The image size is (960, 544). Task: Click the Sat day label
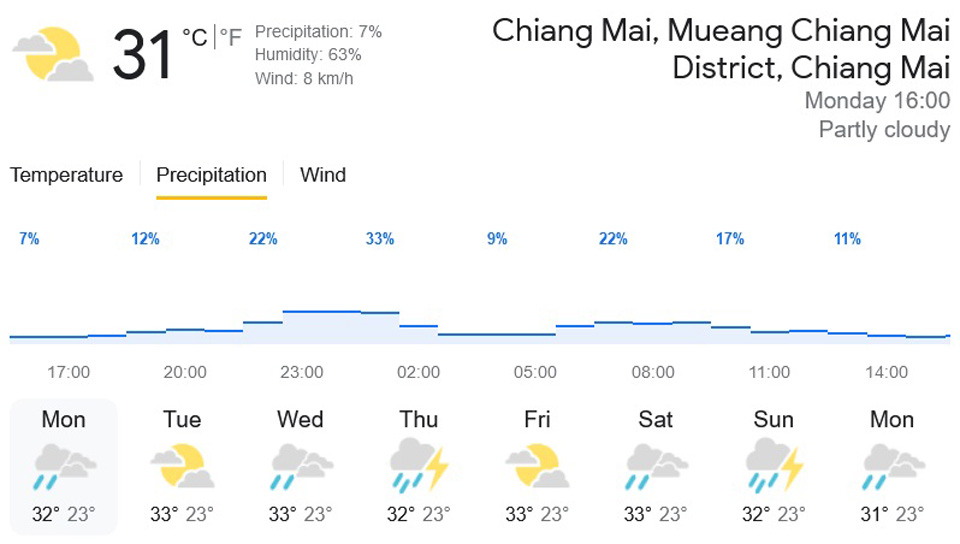tap(655, 420)
